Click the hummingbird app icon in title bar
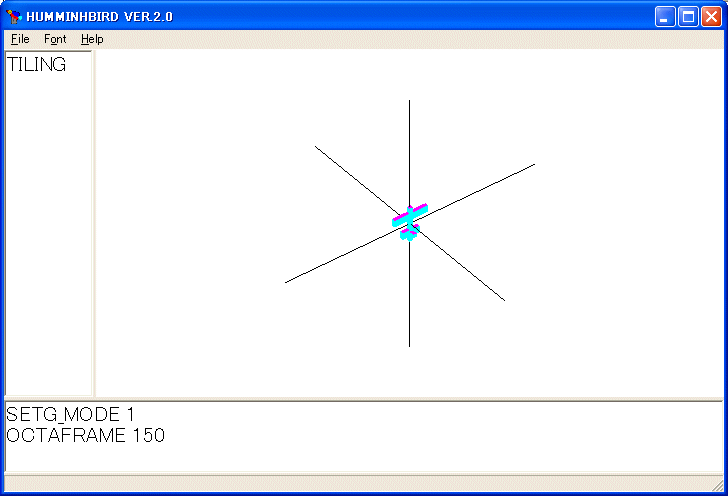This screenshot has width=728, height=496. click(14, 17)
